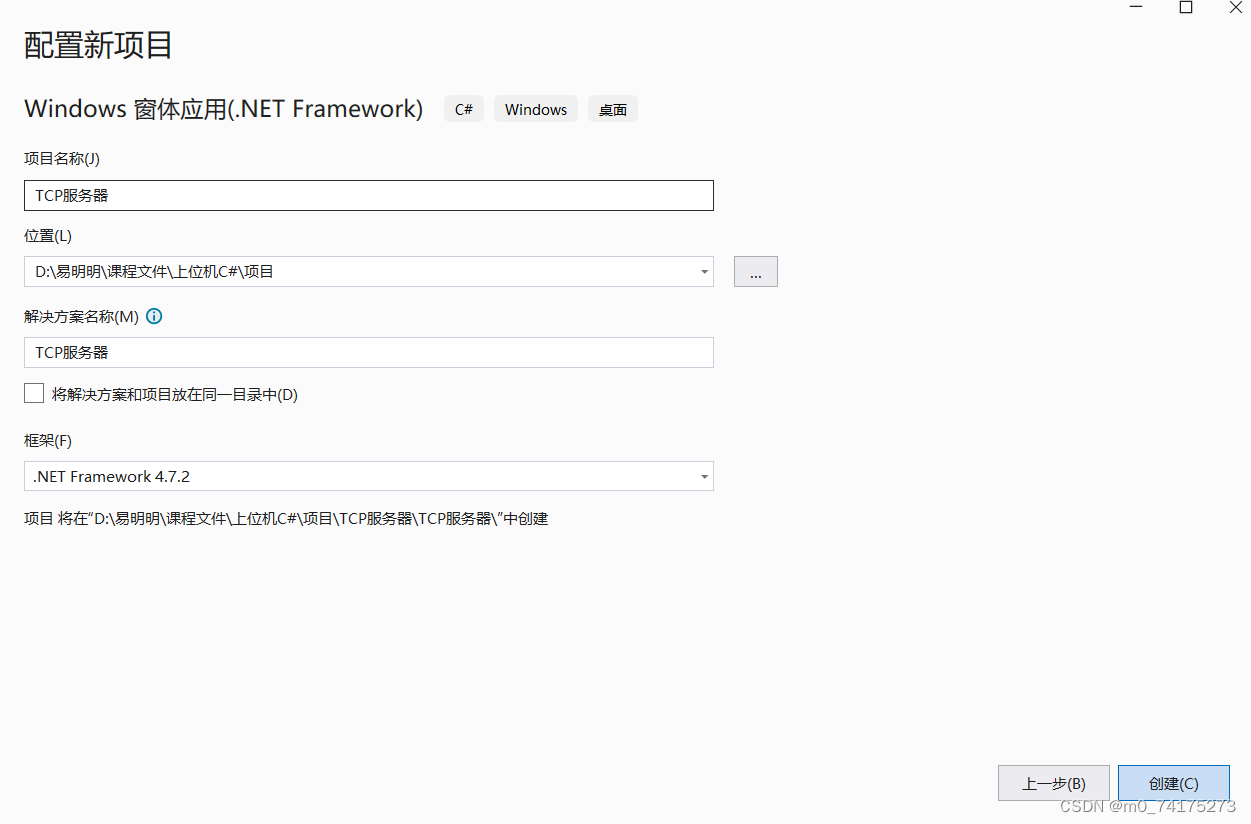Viewport: 1251px width, 824px height.
Task: Select the 桌面 project type tag
Action: [612, 109]
